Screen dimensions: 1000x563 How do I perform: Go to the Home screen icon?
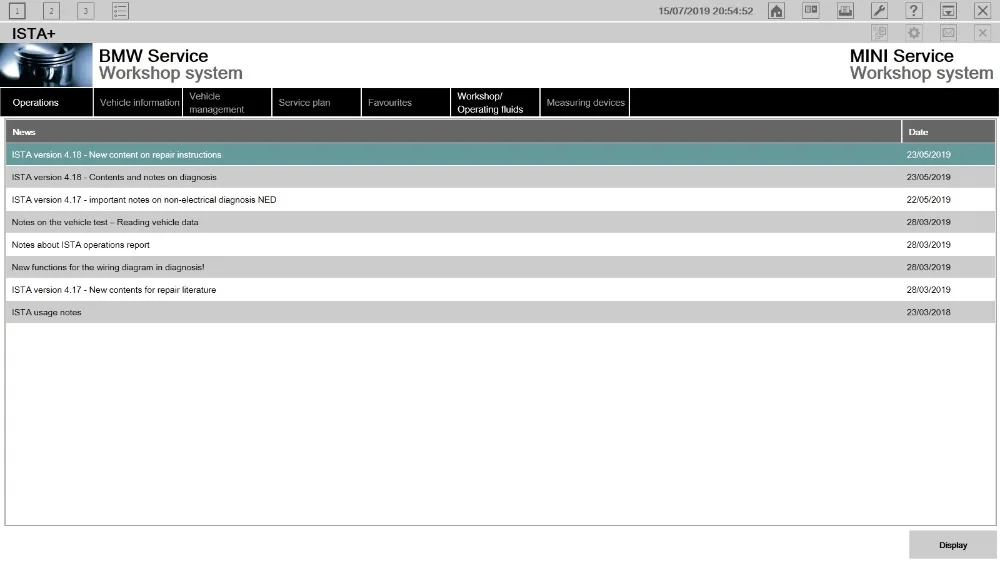coord(776,11)
